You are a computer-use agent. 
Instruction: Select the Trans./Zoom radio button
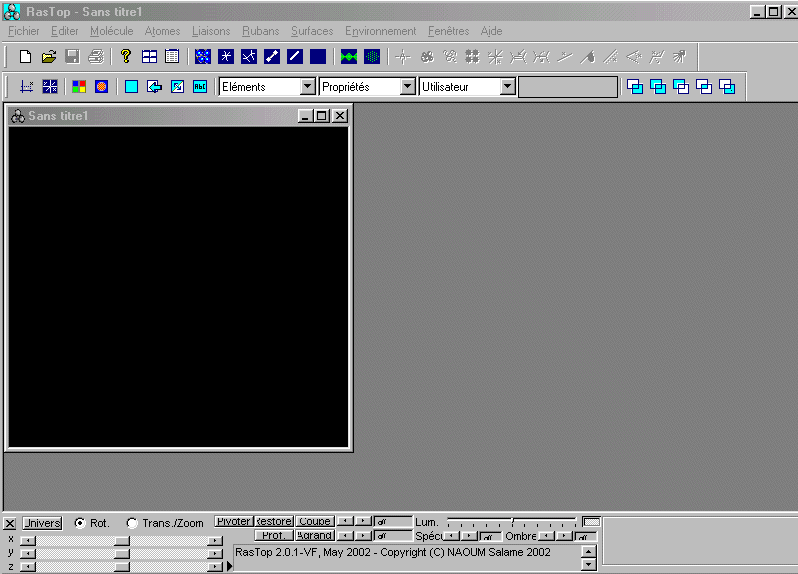pyautogui.click(x=132, y=523)
